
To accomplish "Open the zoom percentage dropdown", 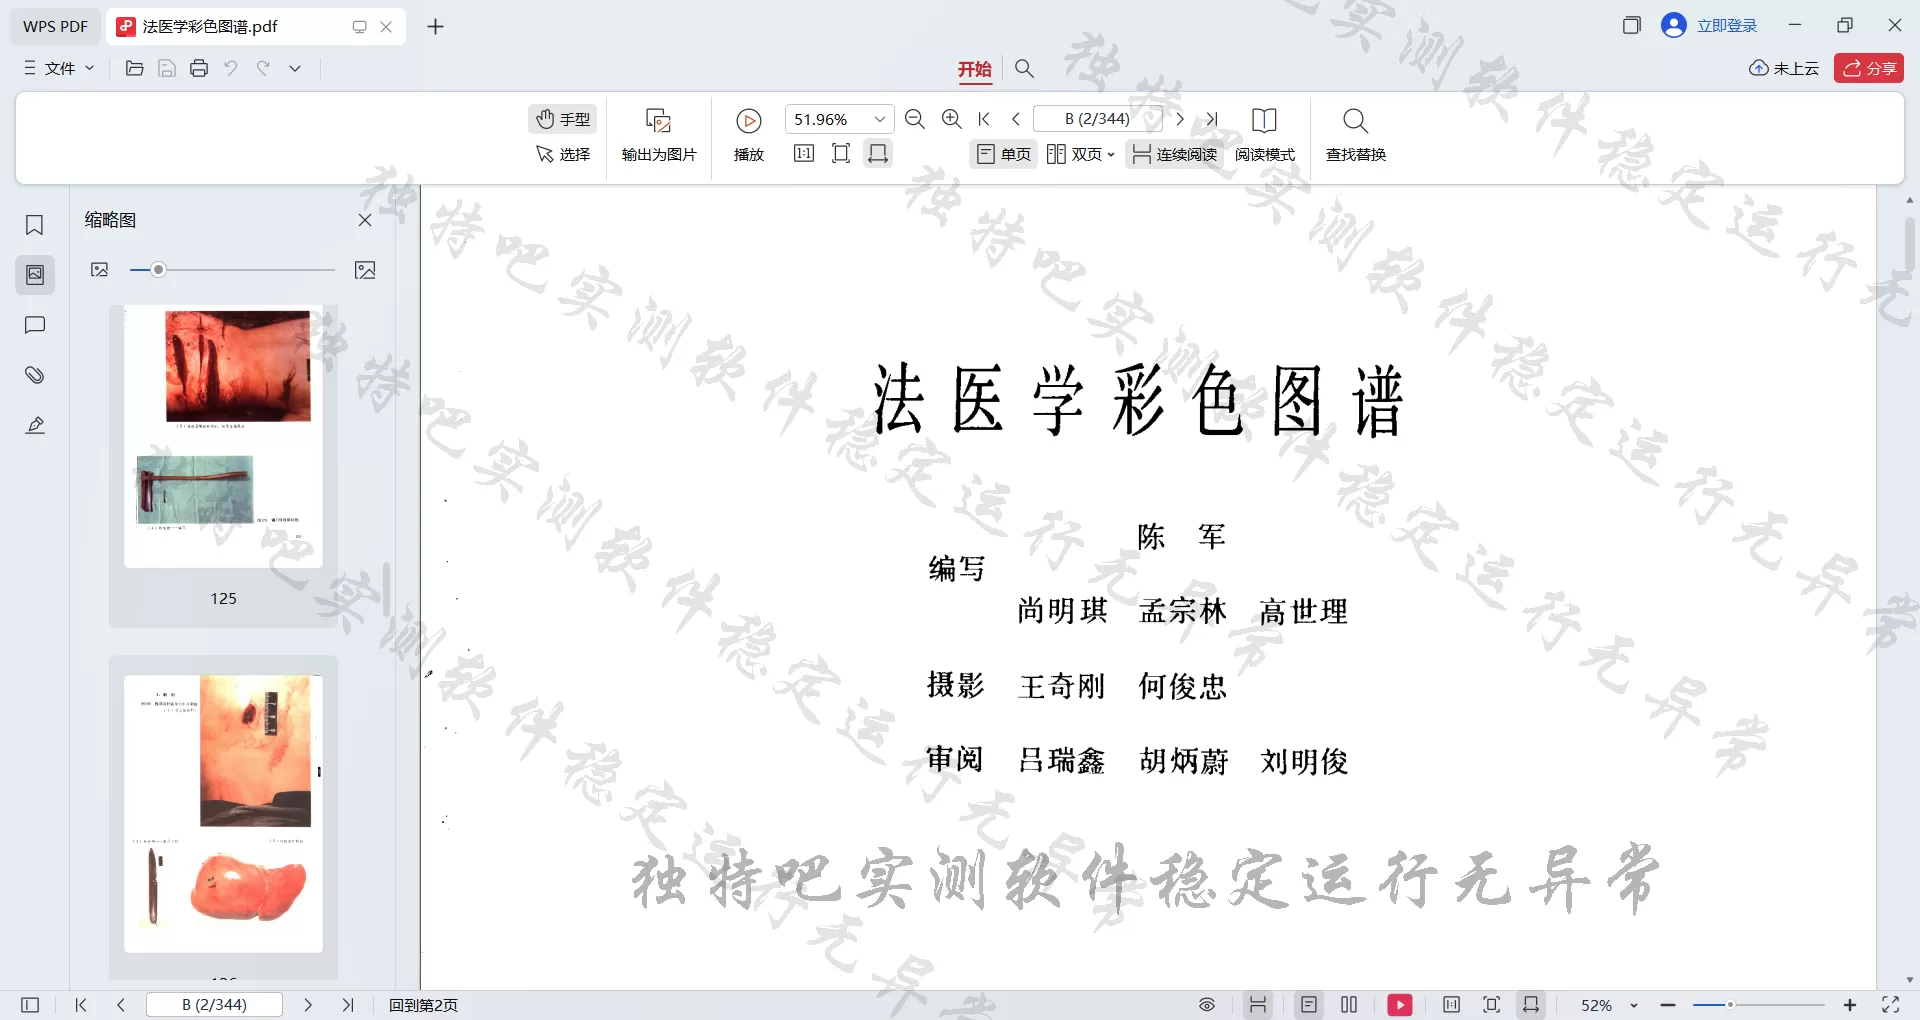I will tap(879, 118).
